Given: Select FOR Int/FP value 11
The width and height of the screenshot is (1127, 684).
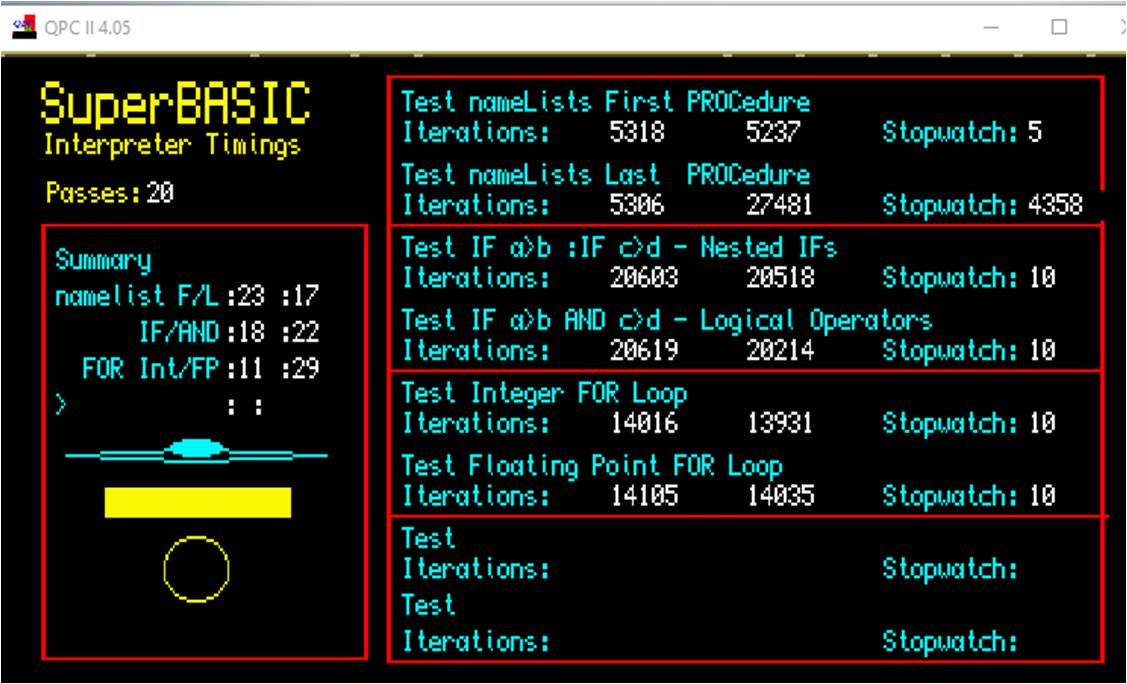Looking at the screenshot, I should click(252, 369).
